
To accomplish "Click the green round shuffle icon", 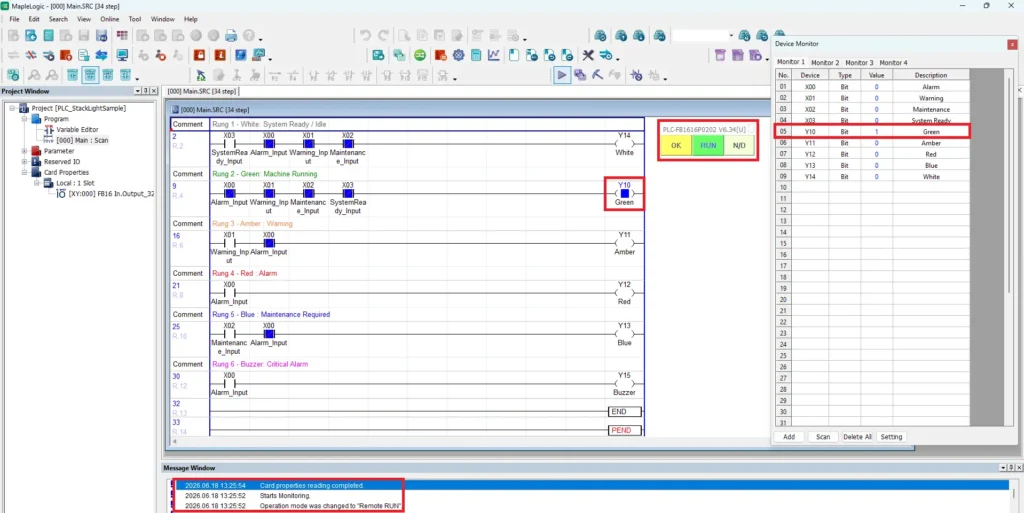I will (420, 55).
